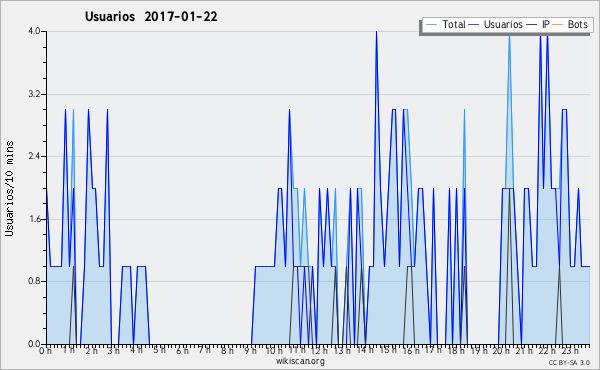Click the '0.0' y-axis value
Image resolution: width=600 pixels, height=370 pixels.
click(34, 344)
